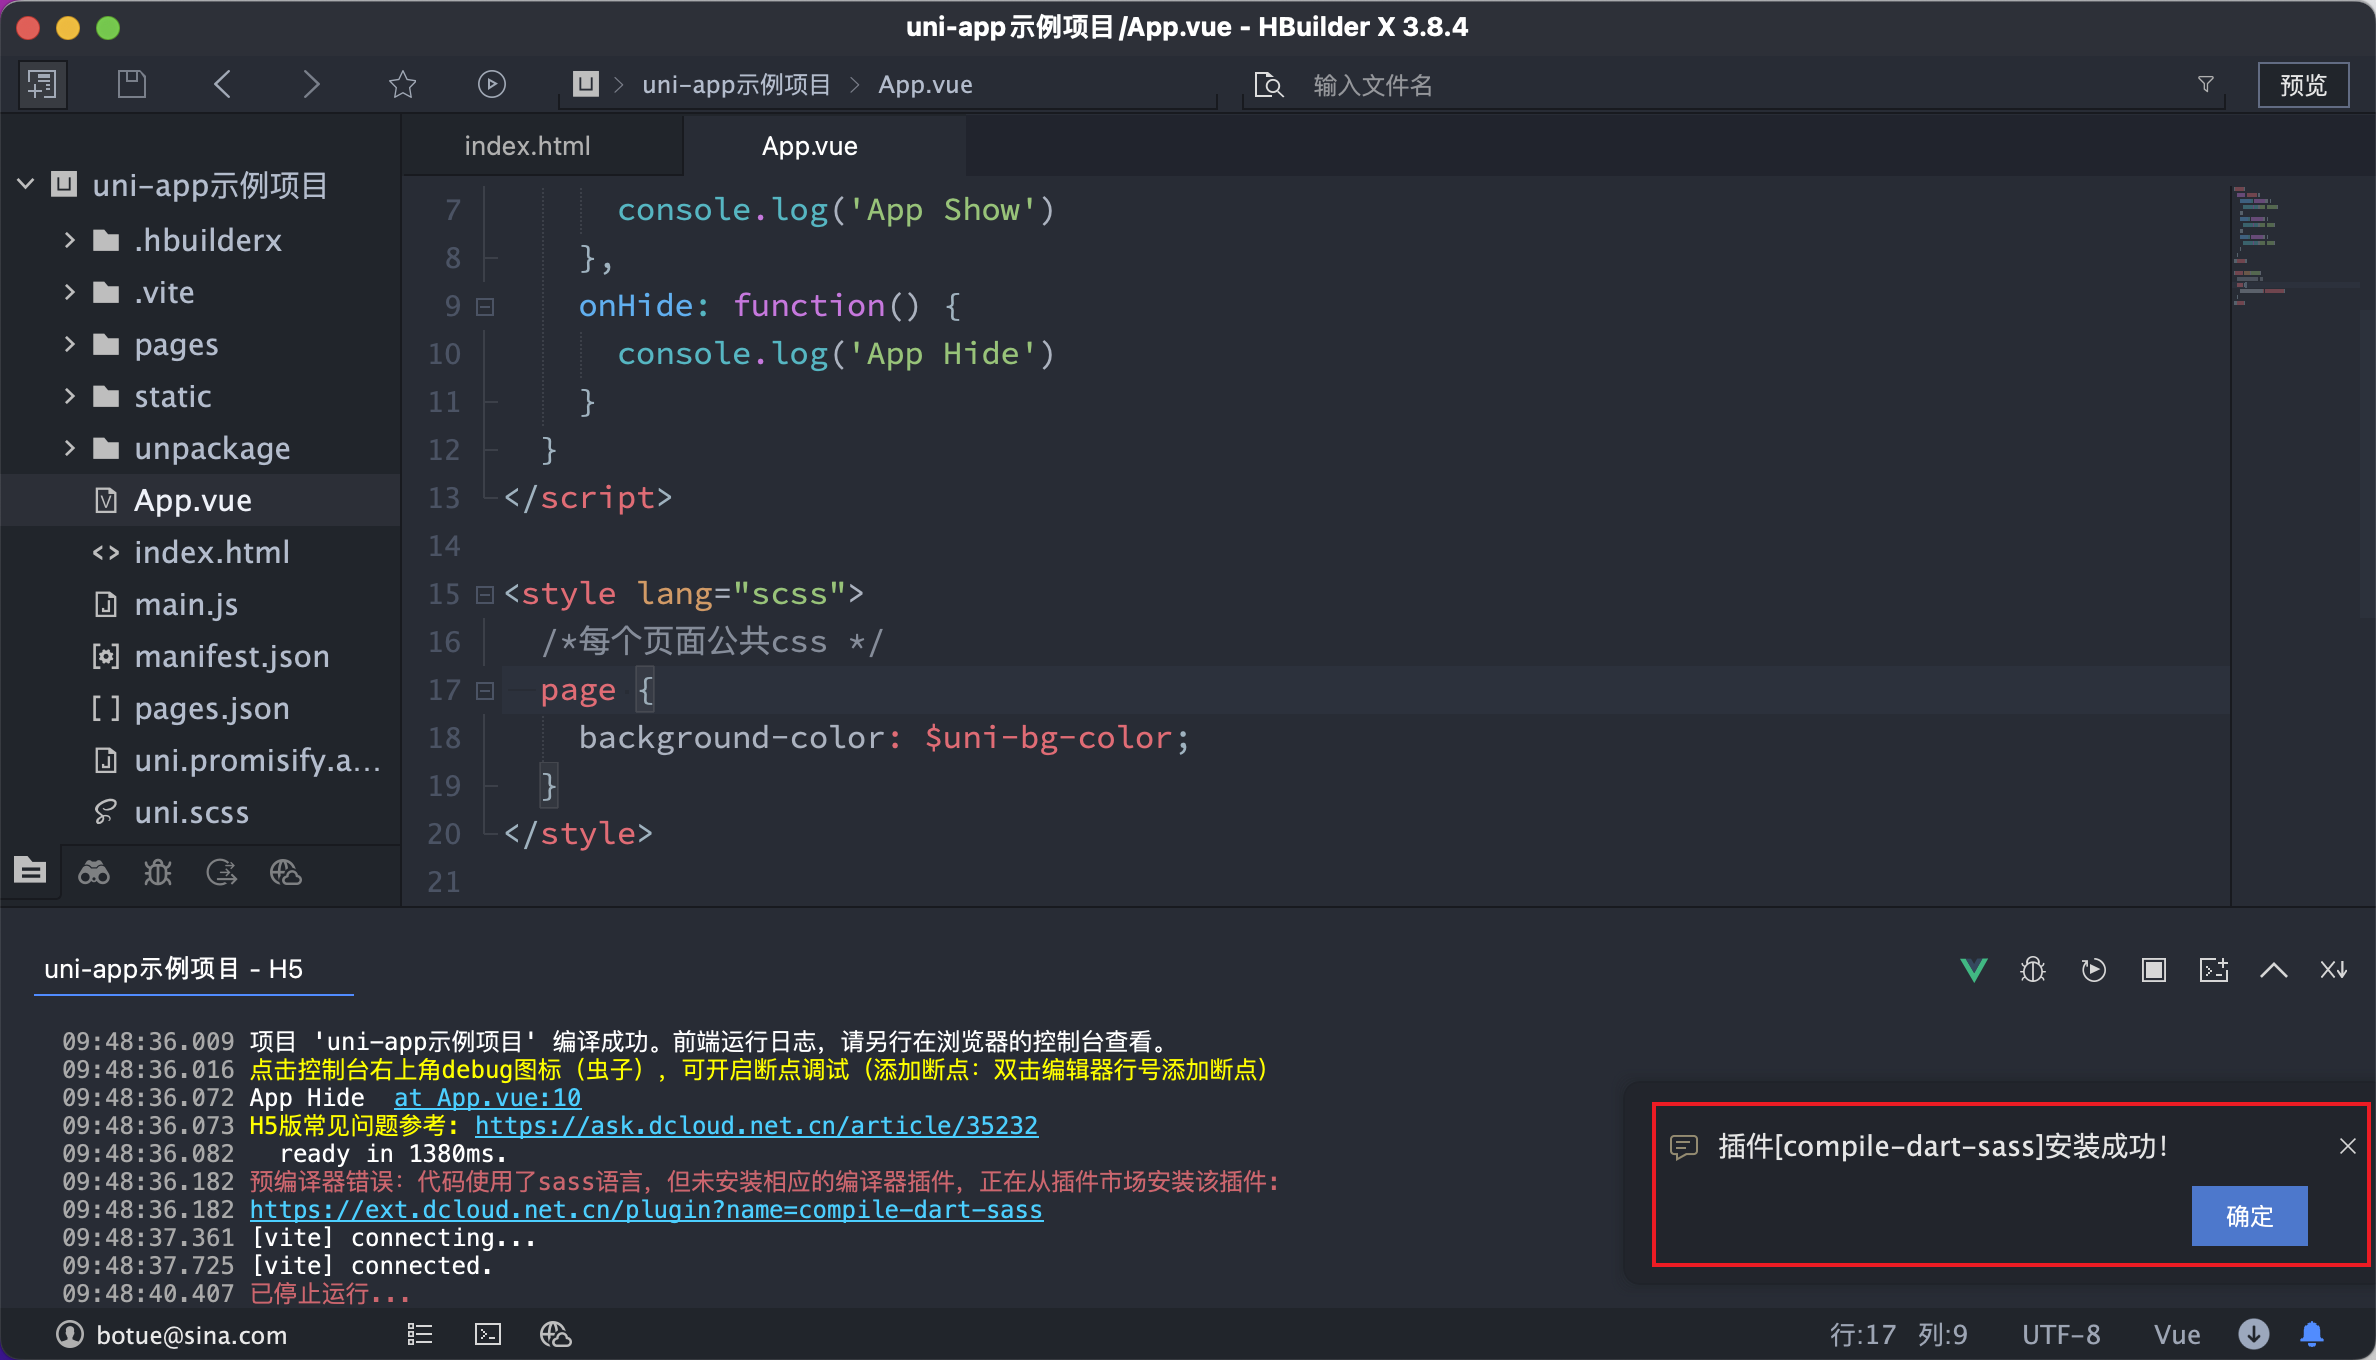Image resolution: width=2376 pixels, height=1360 pixels.
Task: Open search binoculars icon in sidebar bottom
Action: point(94,873)
